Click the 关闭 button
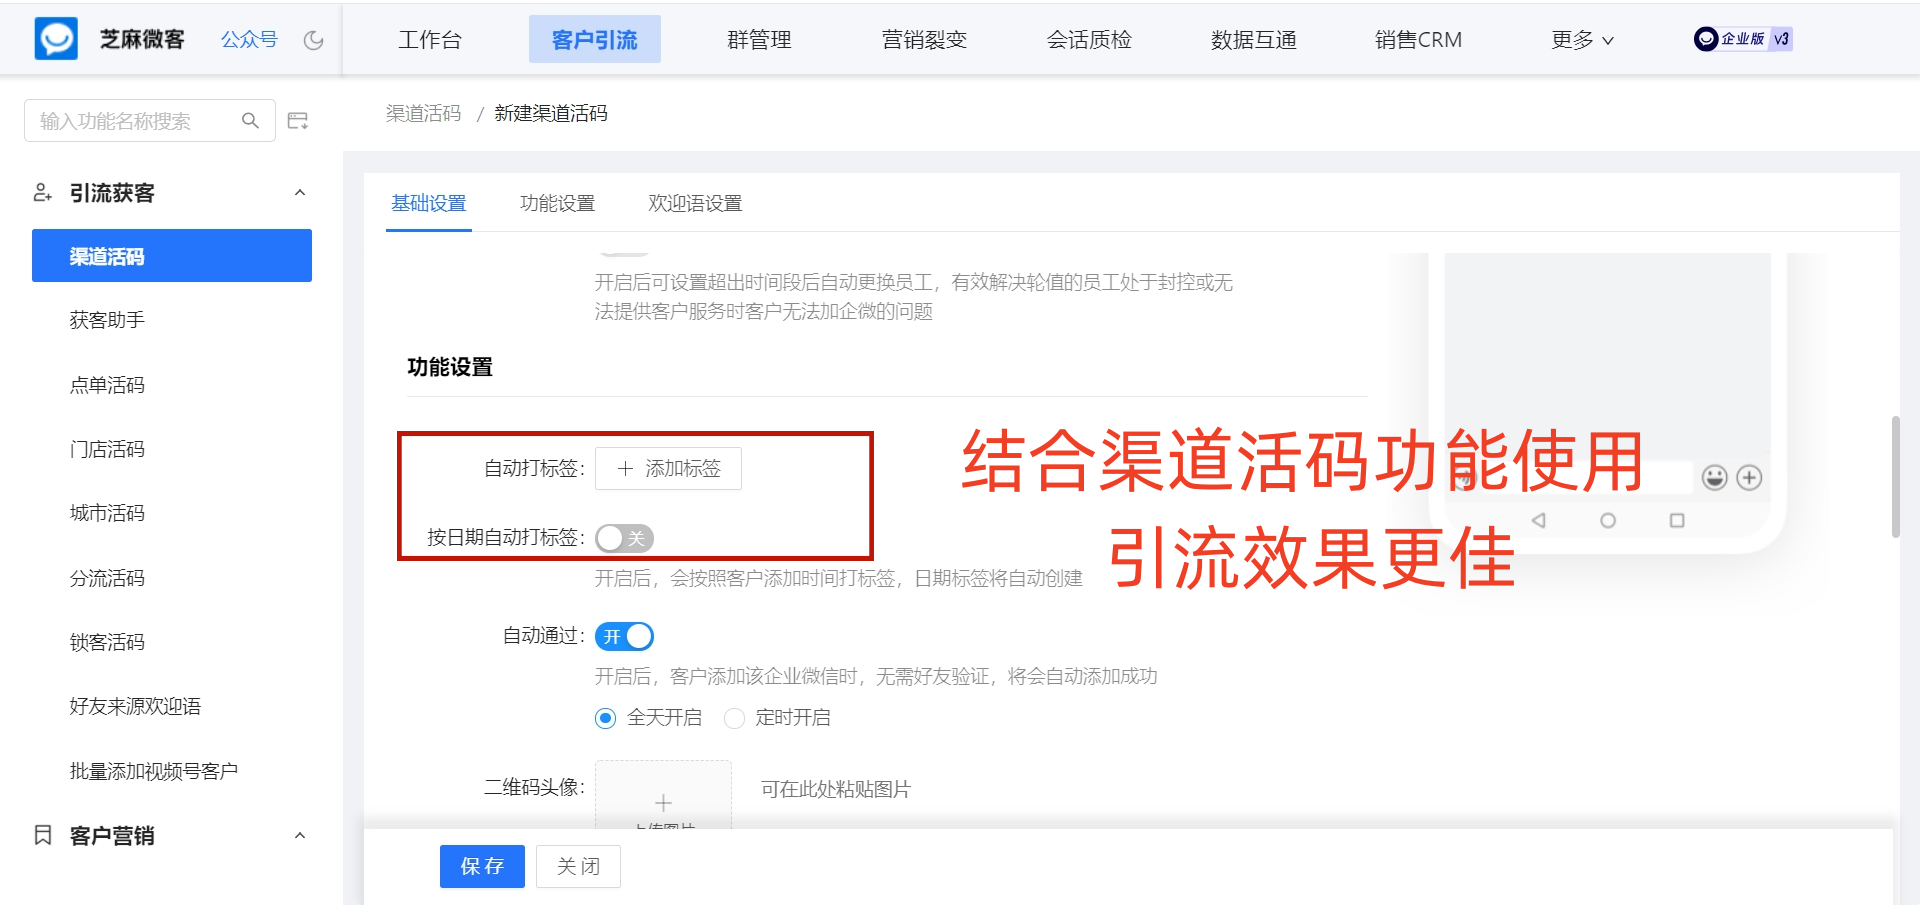The height and width of the screenshot is (905, 1920). tap(578, 866)
